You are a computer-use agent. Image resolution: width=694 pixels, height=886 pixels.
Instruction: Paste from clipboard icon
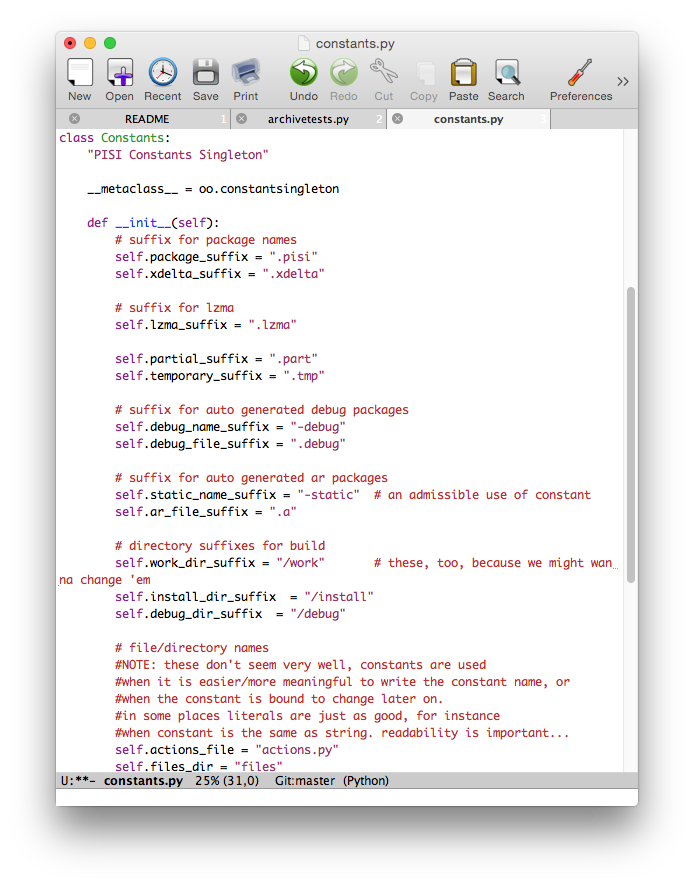[464, 73]
